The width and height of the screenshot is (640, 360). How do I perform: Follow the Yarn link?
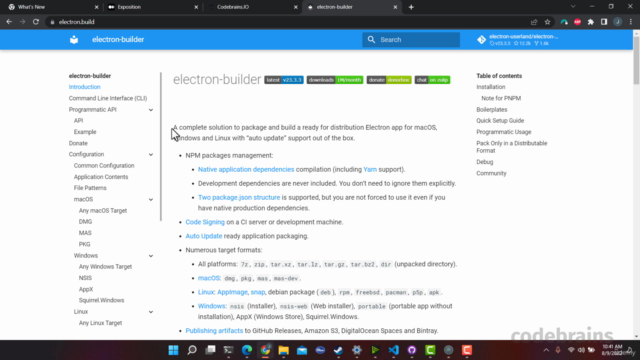tap(370, 169)
